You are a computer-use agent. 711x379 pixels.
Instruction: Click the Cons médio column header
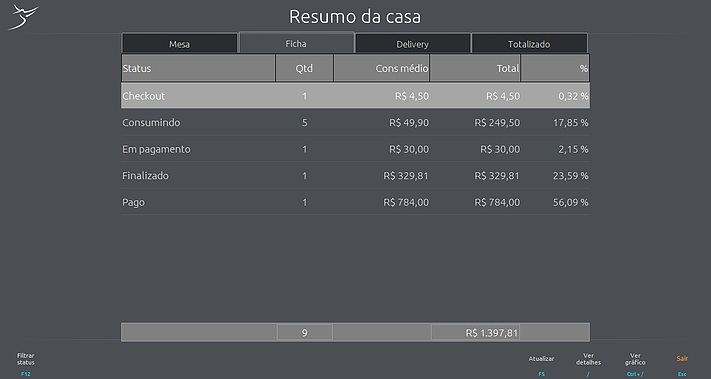pyautogui.click(x=381, y=68)
